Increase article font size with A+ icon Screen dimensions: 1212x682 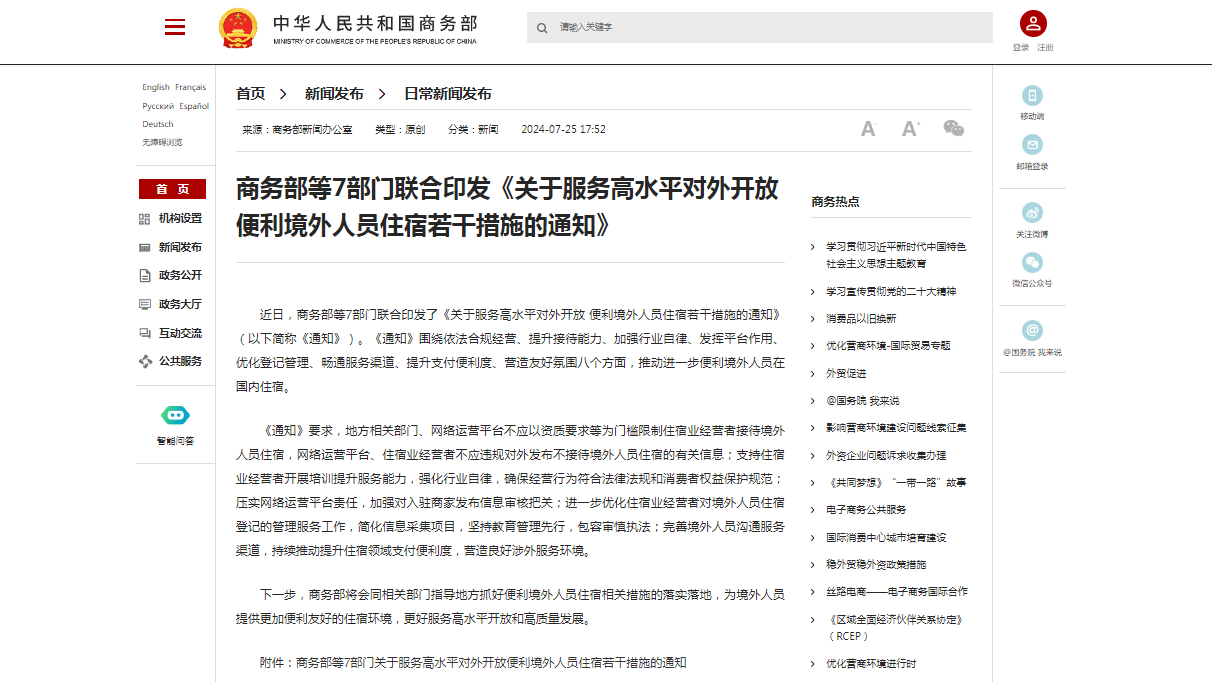pos(910,129)
